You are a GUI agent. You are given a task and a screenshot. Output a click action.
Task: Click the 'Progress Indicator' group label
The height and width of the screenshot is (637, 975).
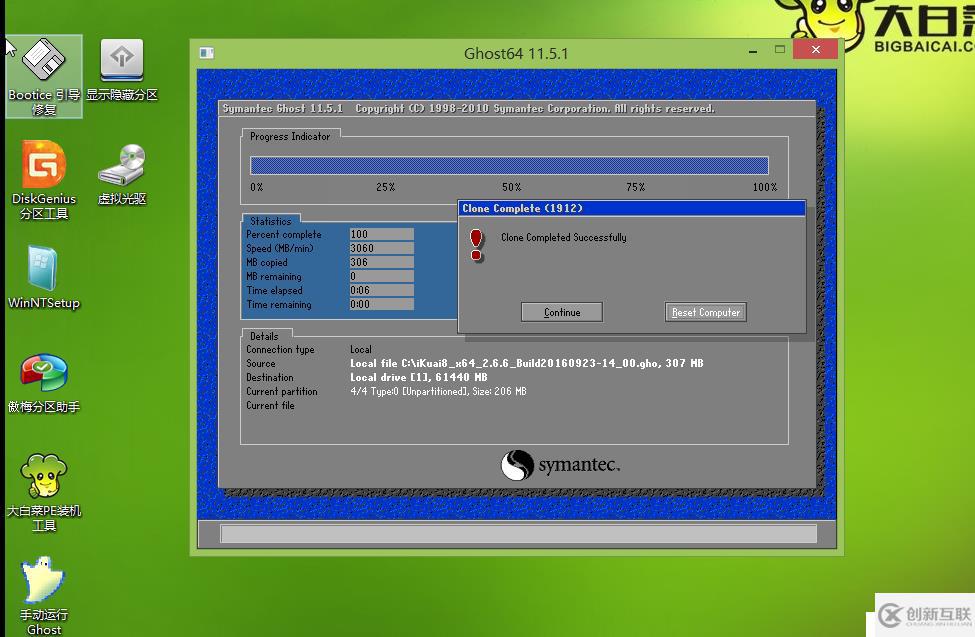click(290, 136)
